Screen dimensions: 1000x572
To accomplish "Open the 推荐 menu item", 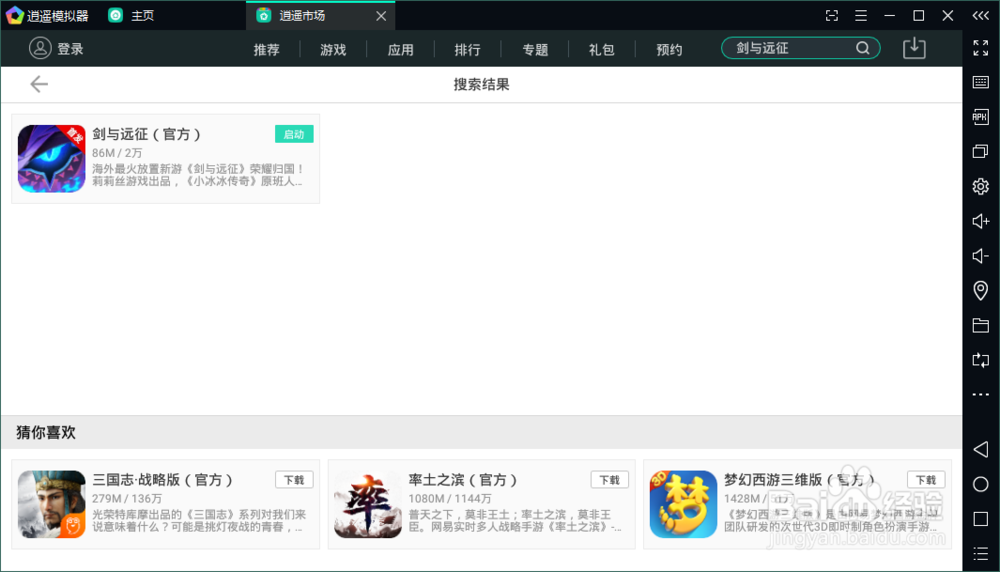I will (266, 49).
